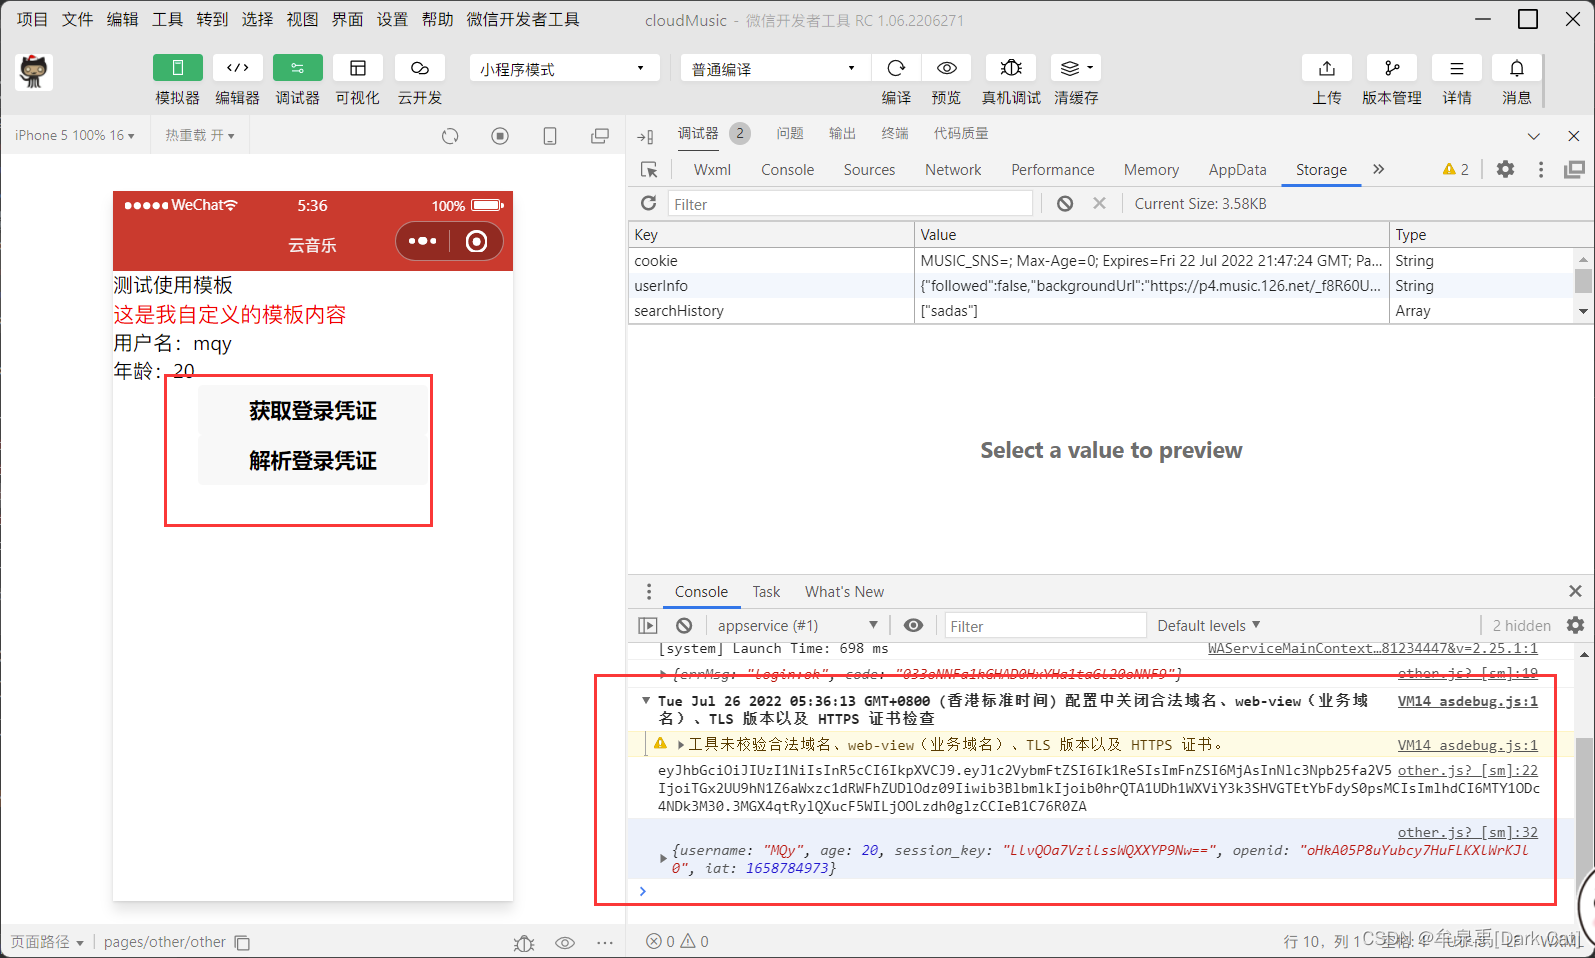Open the mini program capsule menu dots
Image resolution: width=1595 pixels, height=958 pixels.
[x=423, y=241]
